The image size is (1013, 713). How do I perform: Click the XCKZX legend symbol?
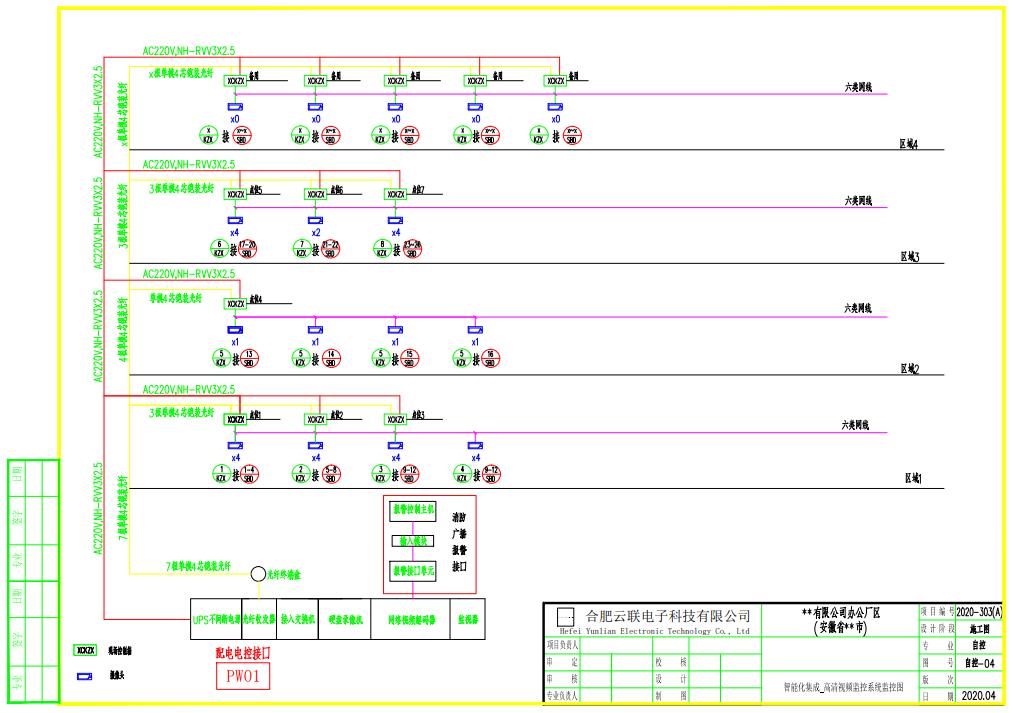pos(86,650)
